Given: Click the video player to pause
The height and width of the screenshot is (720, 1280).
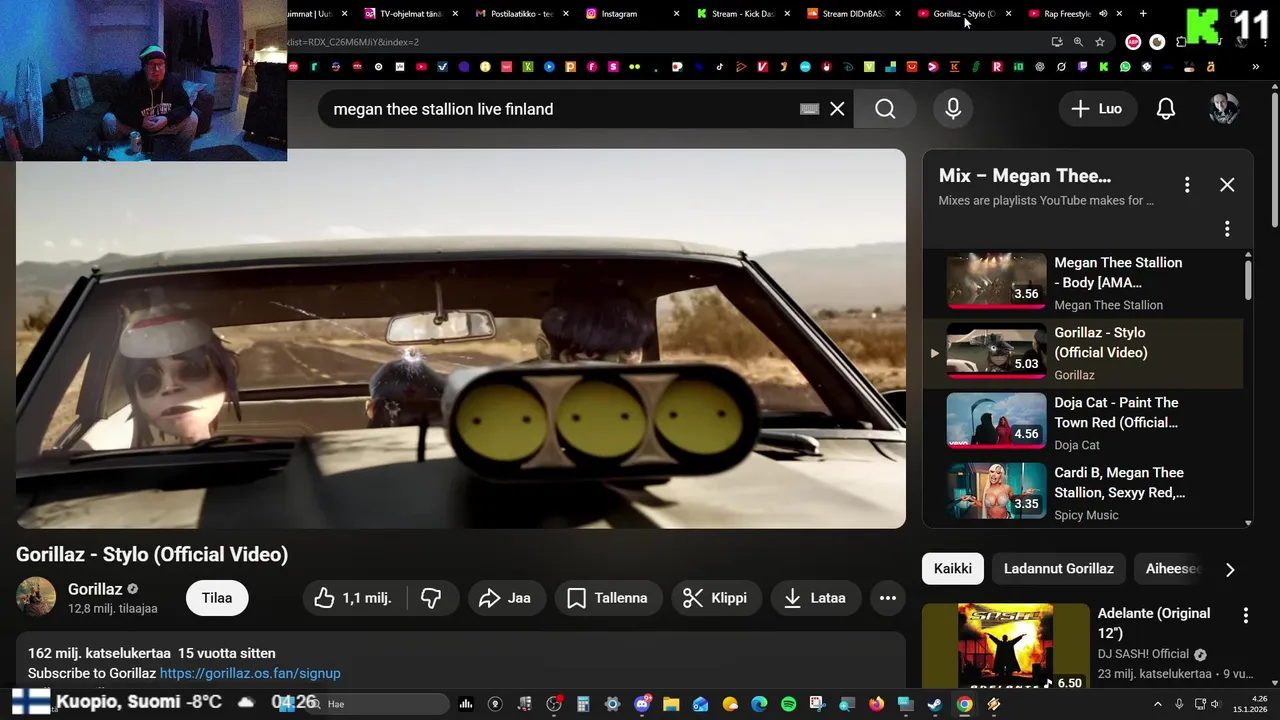Looking at the screenshot, I should point(460,339).
